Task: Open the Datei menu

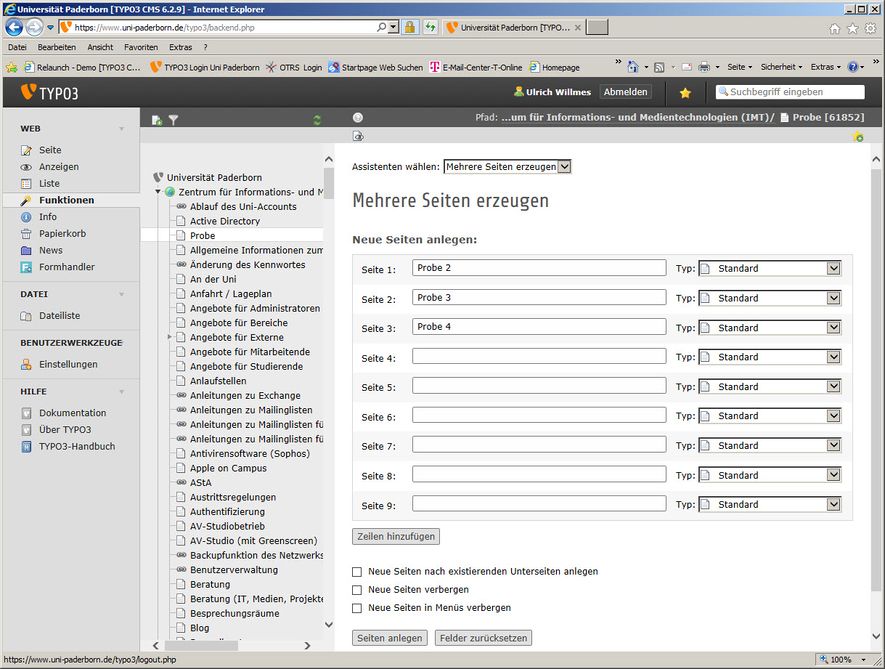Action: click(x=17, y=47)
